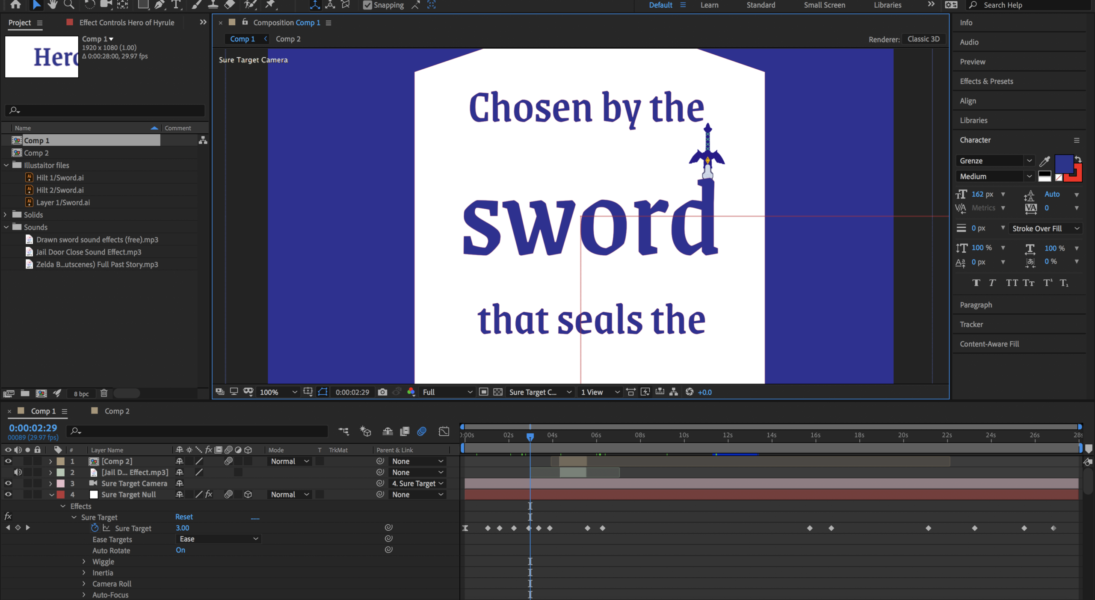Select the Pen tool

pos(159,5)
